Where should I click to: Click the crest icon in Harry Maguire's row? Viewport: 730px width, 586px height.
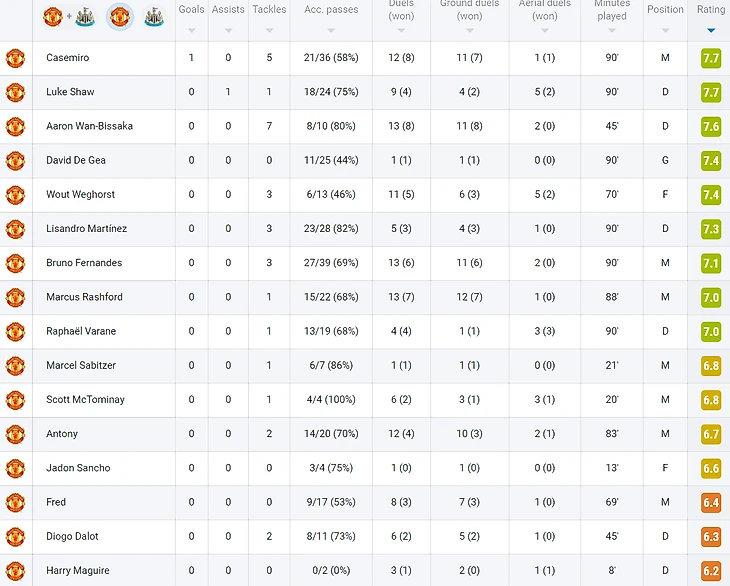click(15, 571)
